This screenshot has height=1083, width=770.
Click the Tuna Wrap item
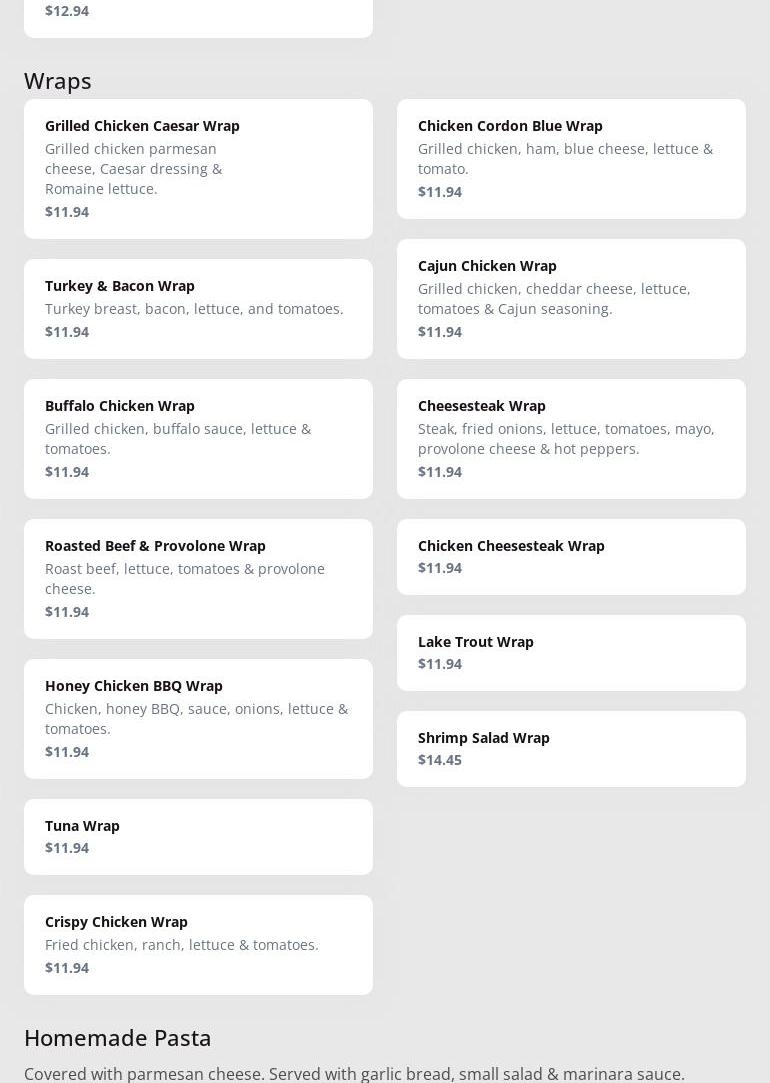[x=198, y=836]
